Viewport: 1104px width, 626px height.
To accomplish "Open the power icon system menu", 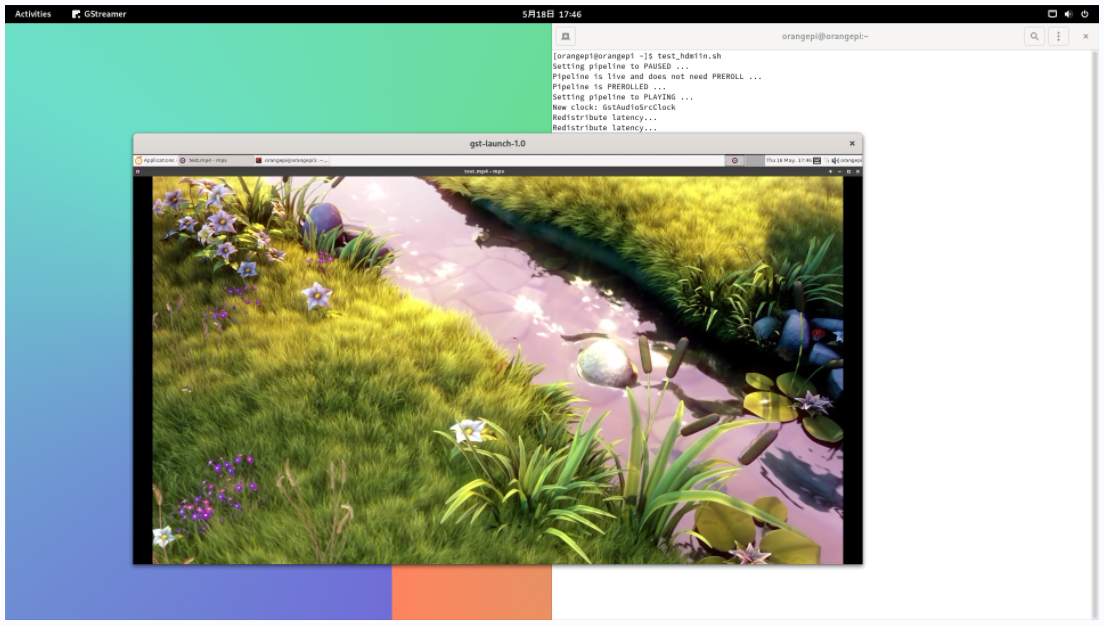I will [x=1084, y=14].
